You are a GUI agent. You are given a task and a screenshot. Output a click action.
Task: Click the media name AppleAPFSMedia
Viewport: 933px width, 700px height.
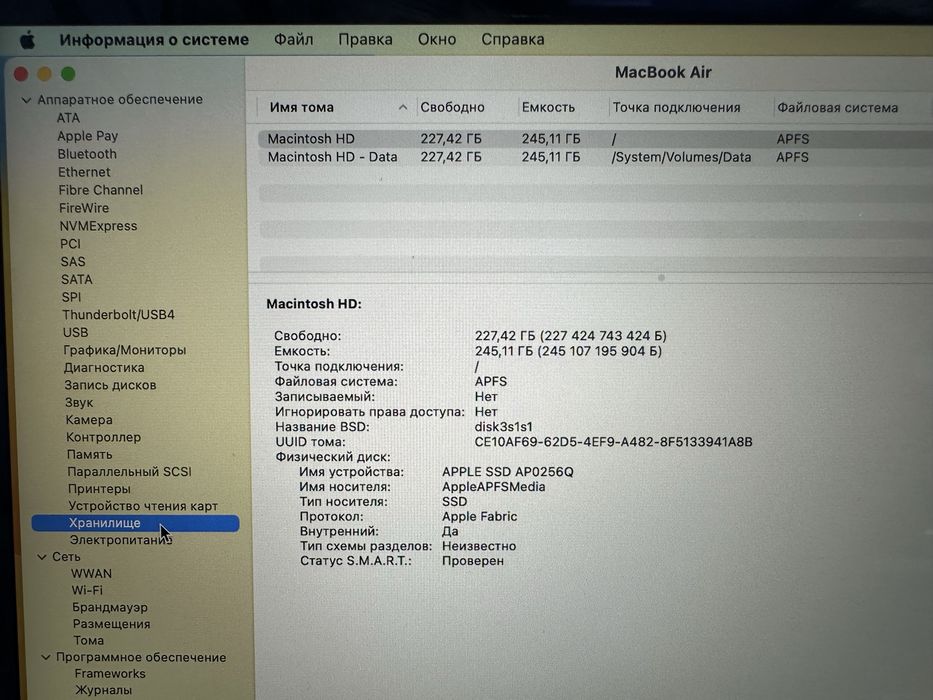pos(493,487)
